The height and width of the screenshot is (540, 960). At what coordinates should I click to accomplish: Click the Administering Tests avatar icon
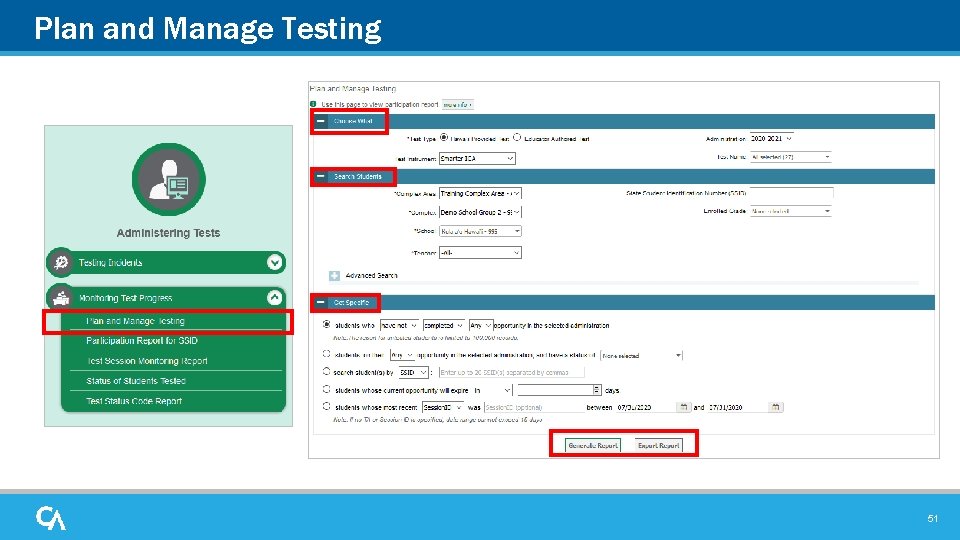tap(168, 179)
